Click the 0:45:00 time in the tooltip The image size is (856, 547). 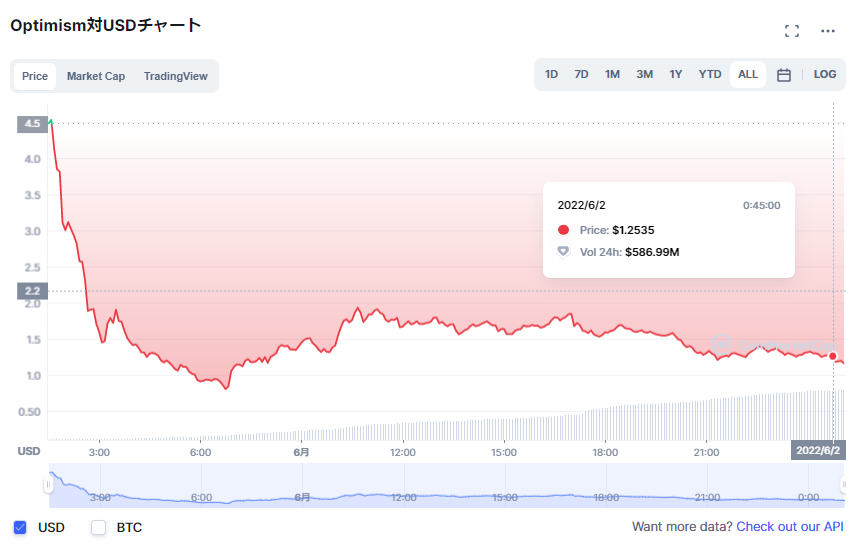click(x=762, y=206)
